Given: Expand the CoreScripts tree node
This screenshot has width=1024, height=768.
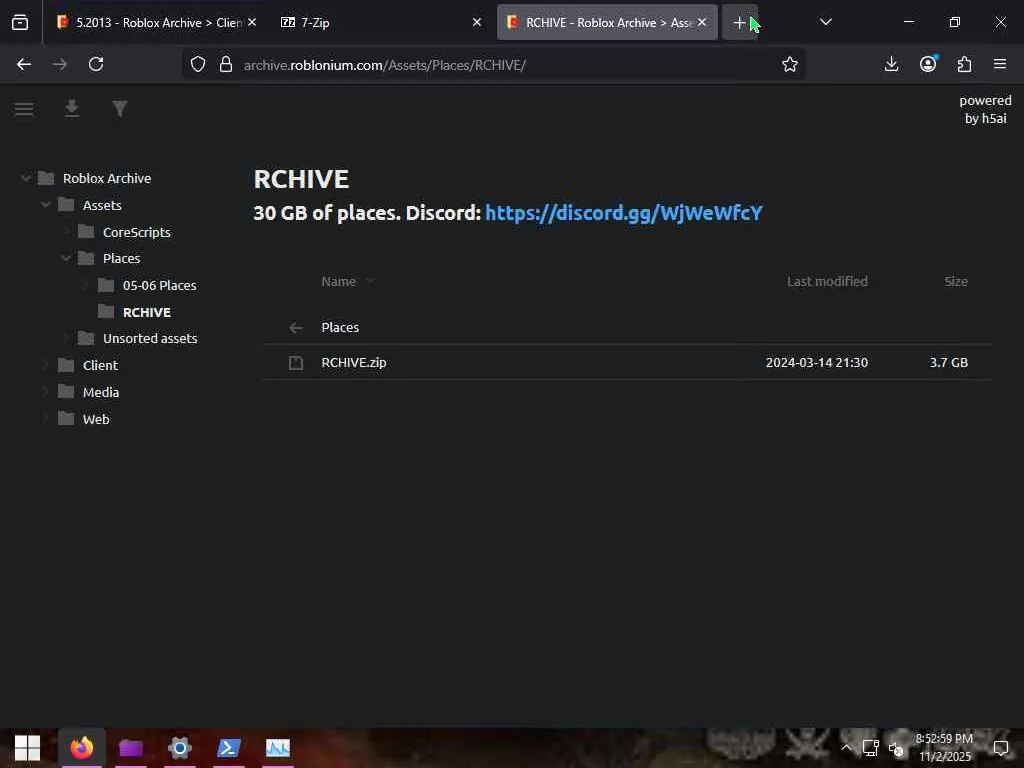Looking at the screenshot, I should [66, 232].
